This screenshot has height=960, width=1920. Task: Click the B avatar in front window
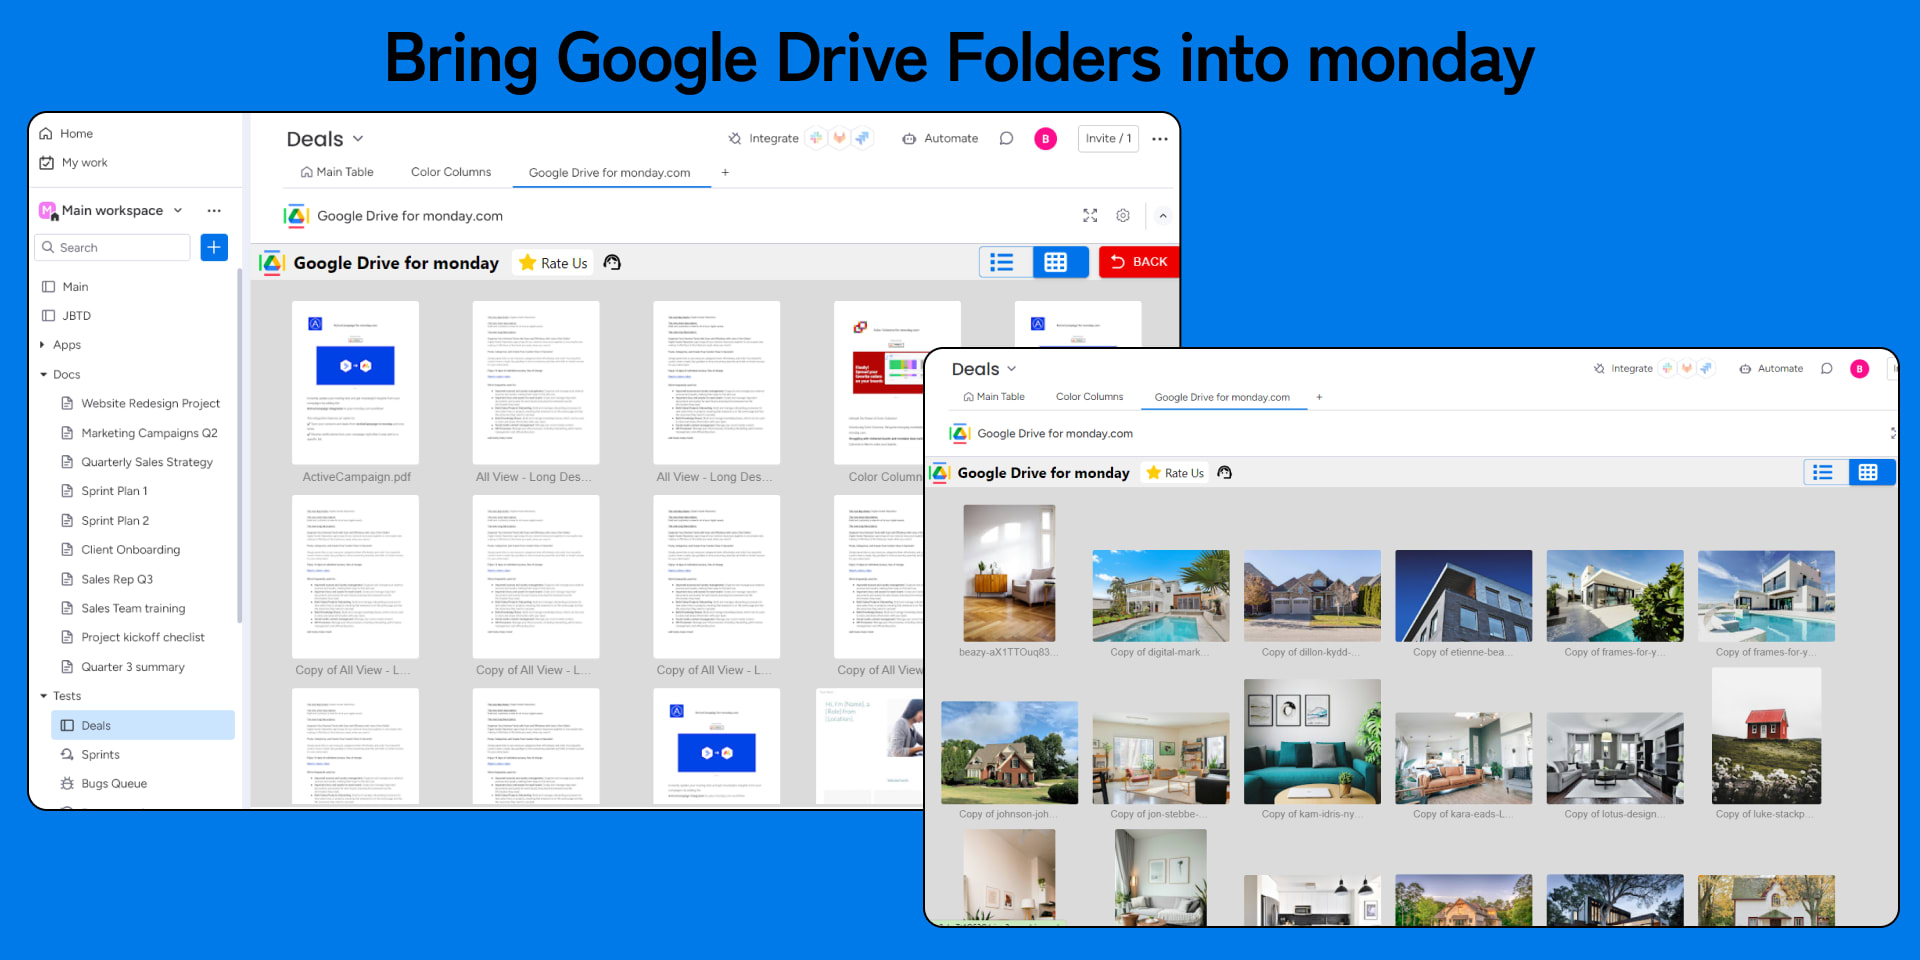[x=1860, y=369]
